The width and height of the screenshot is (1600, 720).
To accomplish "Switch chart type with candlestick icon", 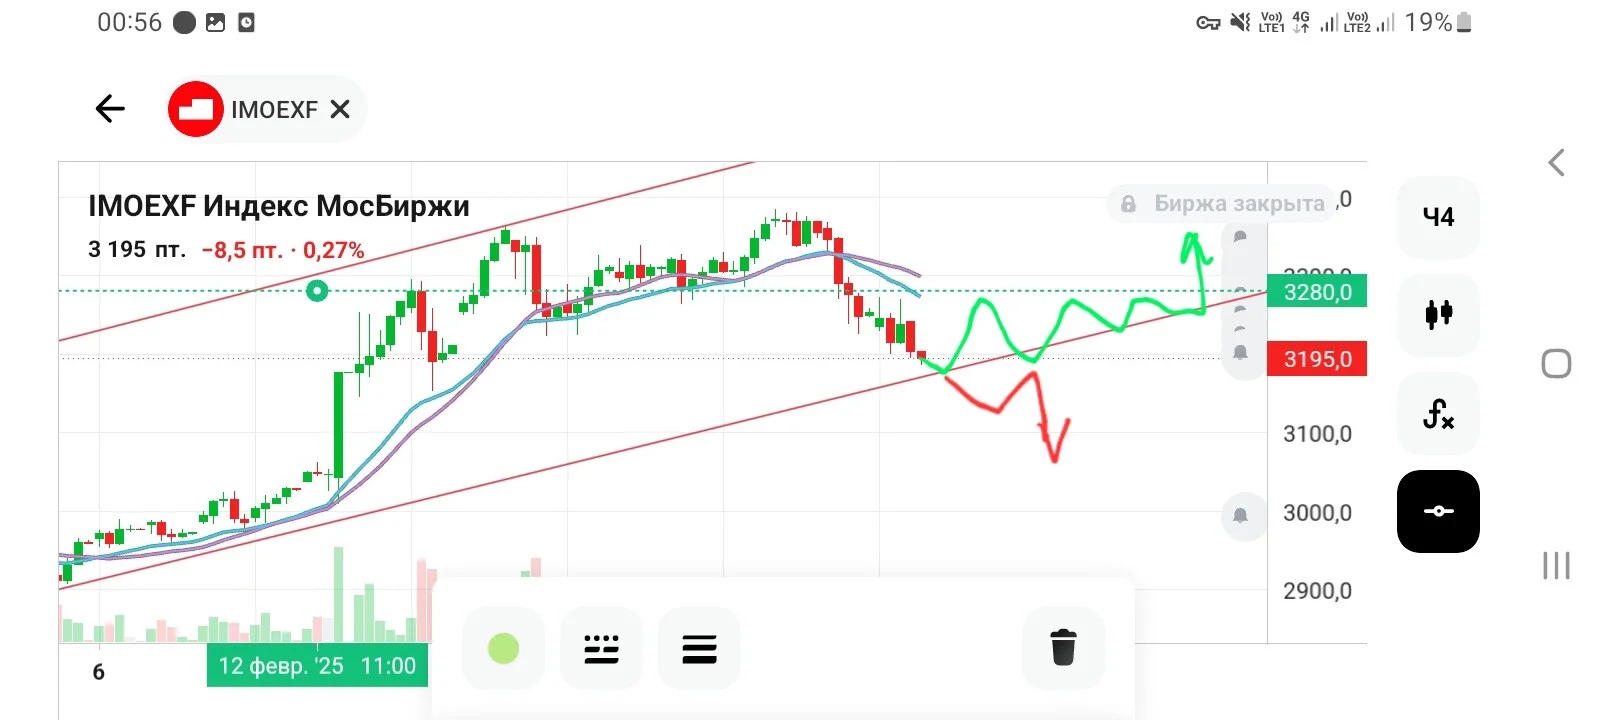I will tap(1438, 314).
